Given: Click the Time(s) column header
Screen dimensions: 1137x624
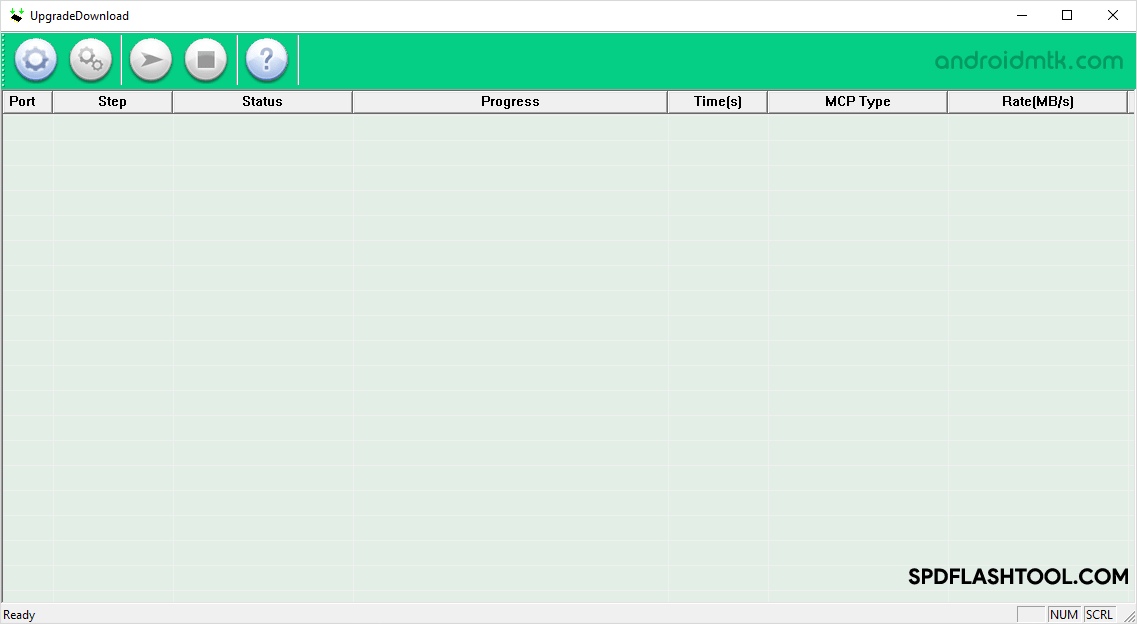Looking at the screenshot, I should pos(717,101).
